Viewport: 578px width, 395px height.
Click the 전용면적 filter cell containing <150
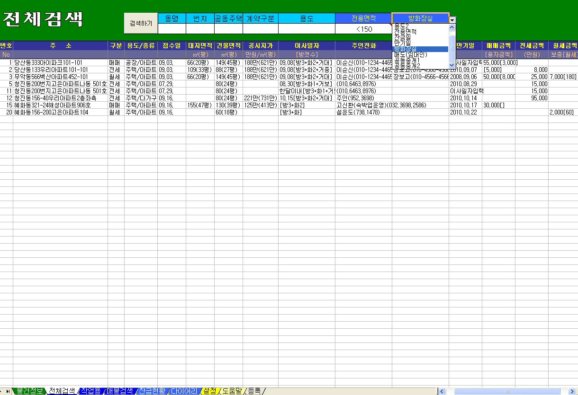[363, 29]
